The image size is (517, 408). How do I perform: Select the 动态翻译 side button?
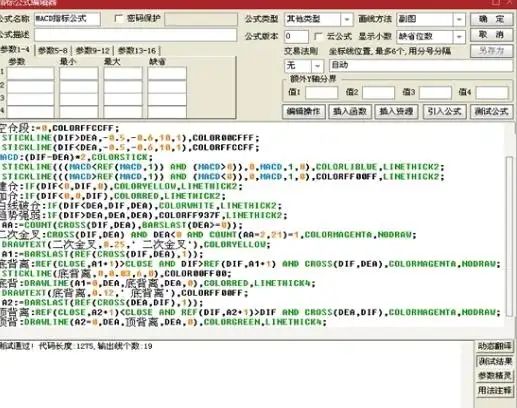pyautogui.click(x=495, y=347)
